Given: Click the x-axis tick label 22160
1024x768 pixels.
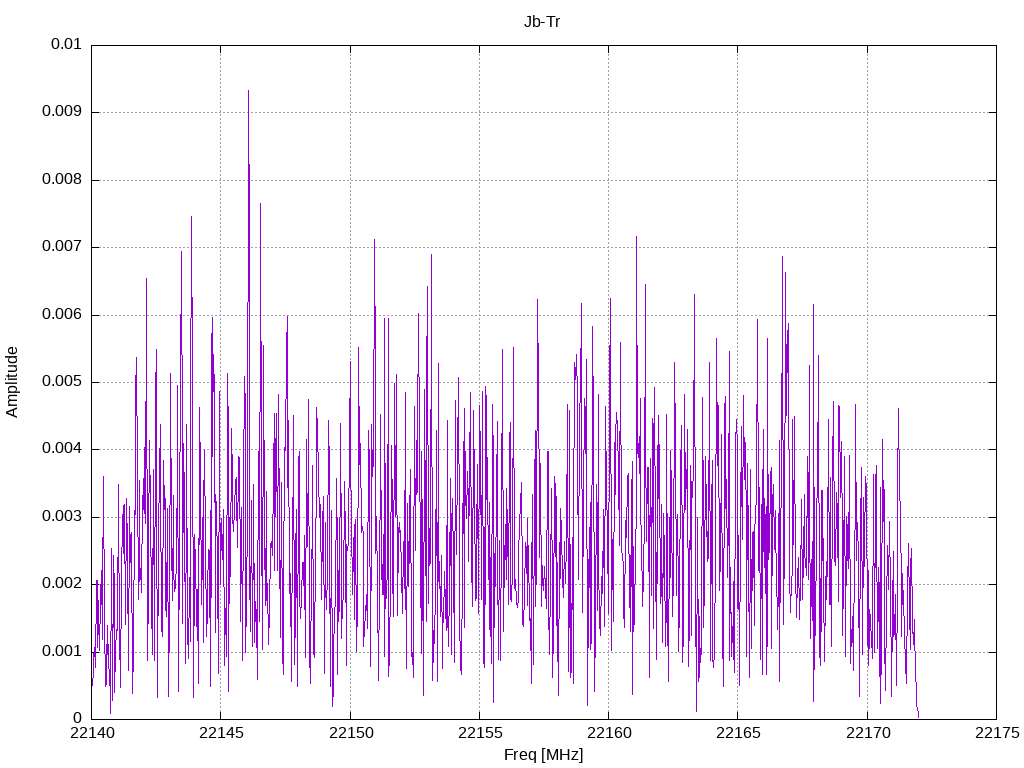Looking at the screenshot, I should click(x=609, y=733).
